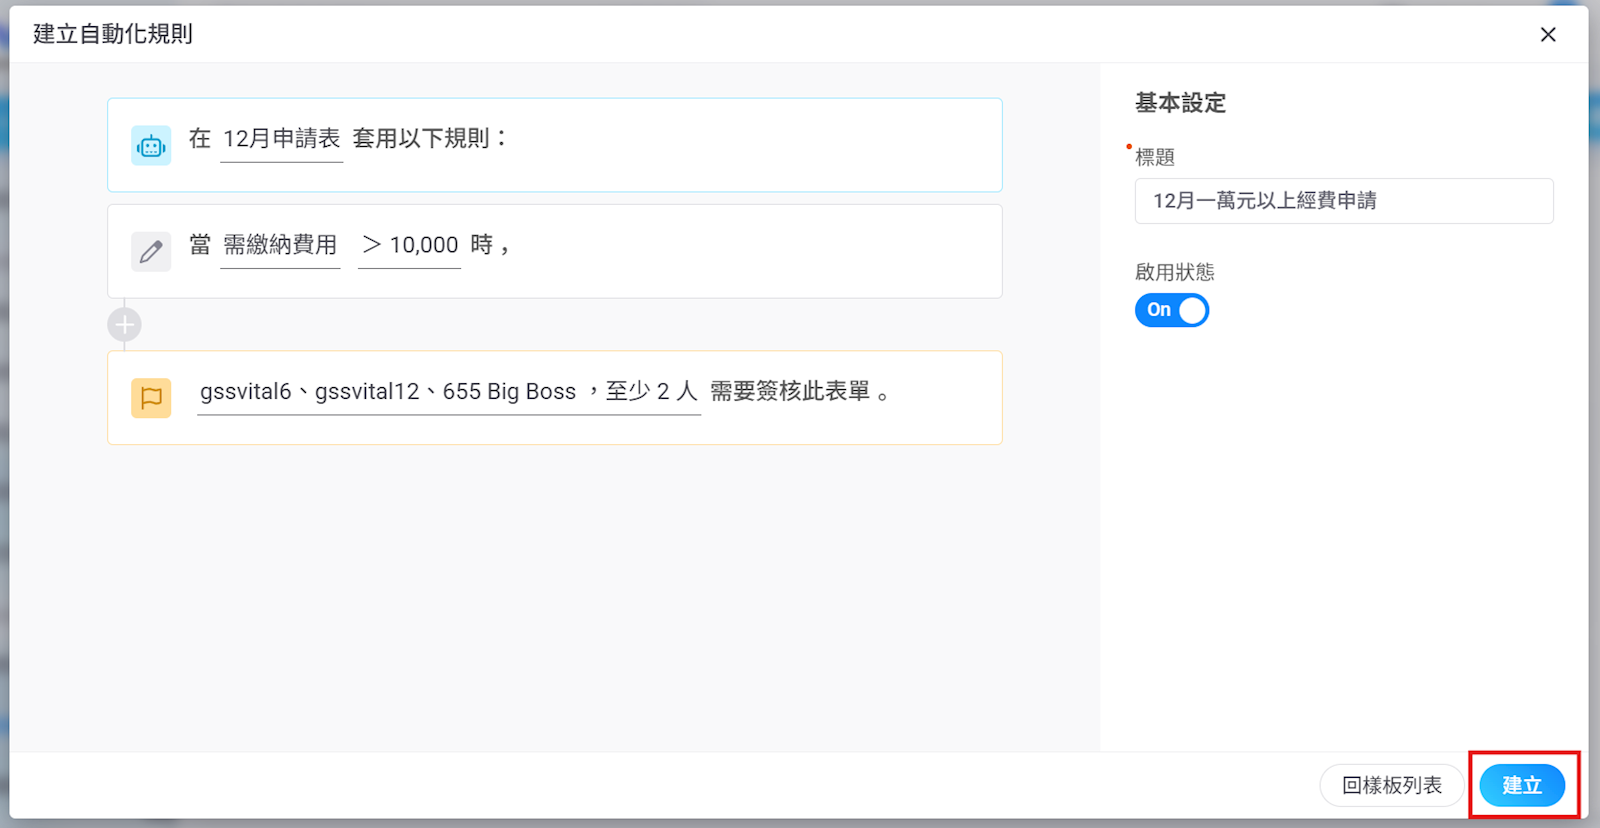Focus the 標題 input field
Image resolution: width=1600 pixels, height=828 pixels.
coord(1343,201)
